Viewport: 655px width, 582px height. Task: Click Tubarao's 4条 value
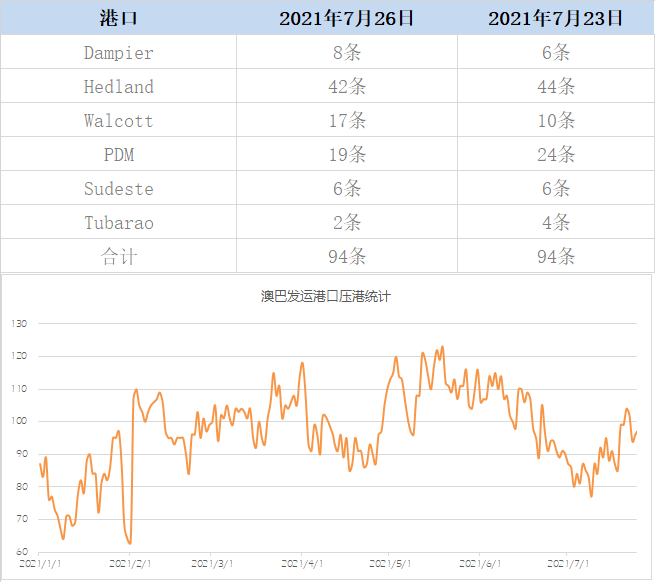pyautogui.click(x=556, y=223)
